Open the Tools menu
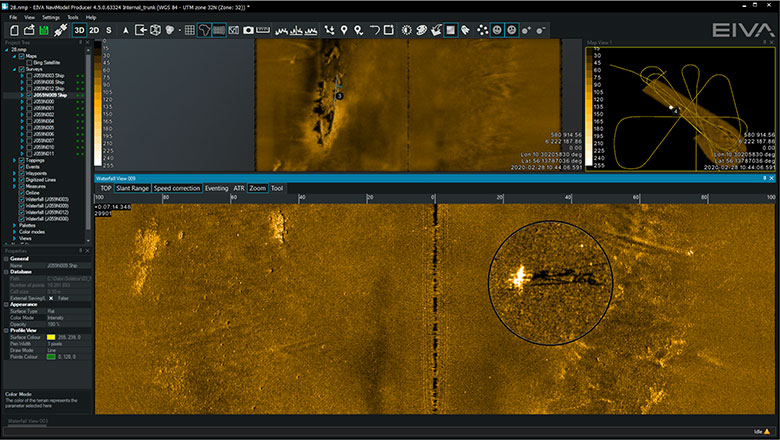 (72, 17)
